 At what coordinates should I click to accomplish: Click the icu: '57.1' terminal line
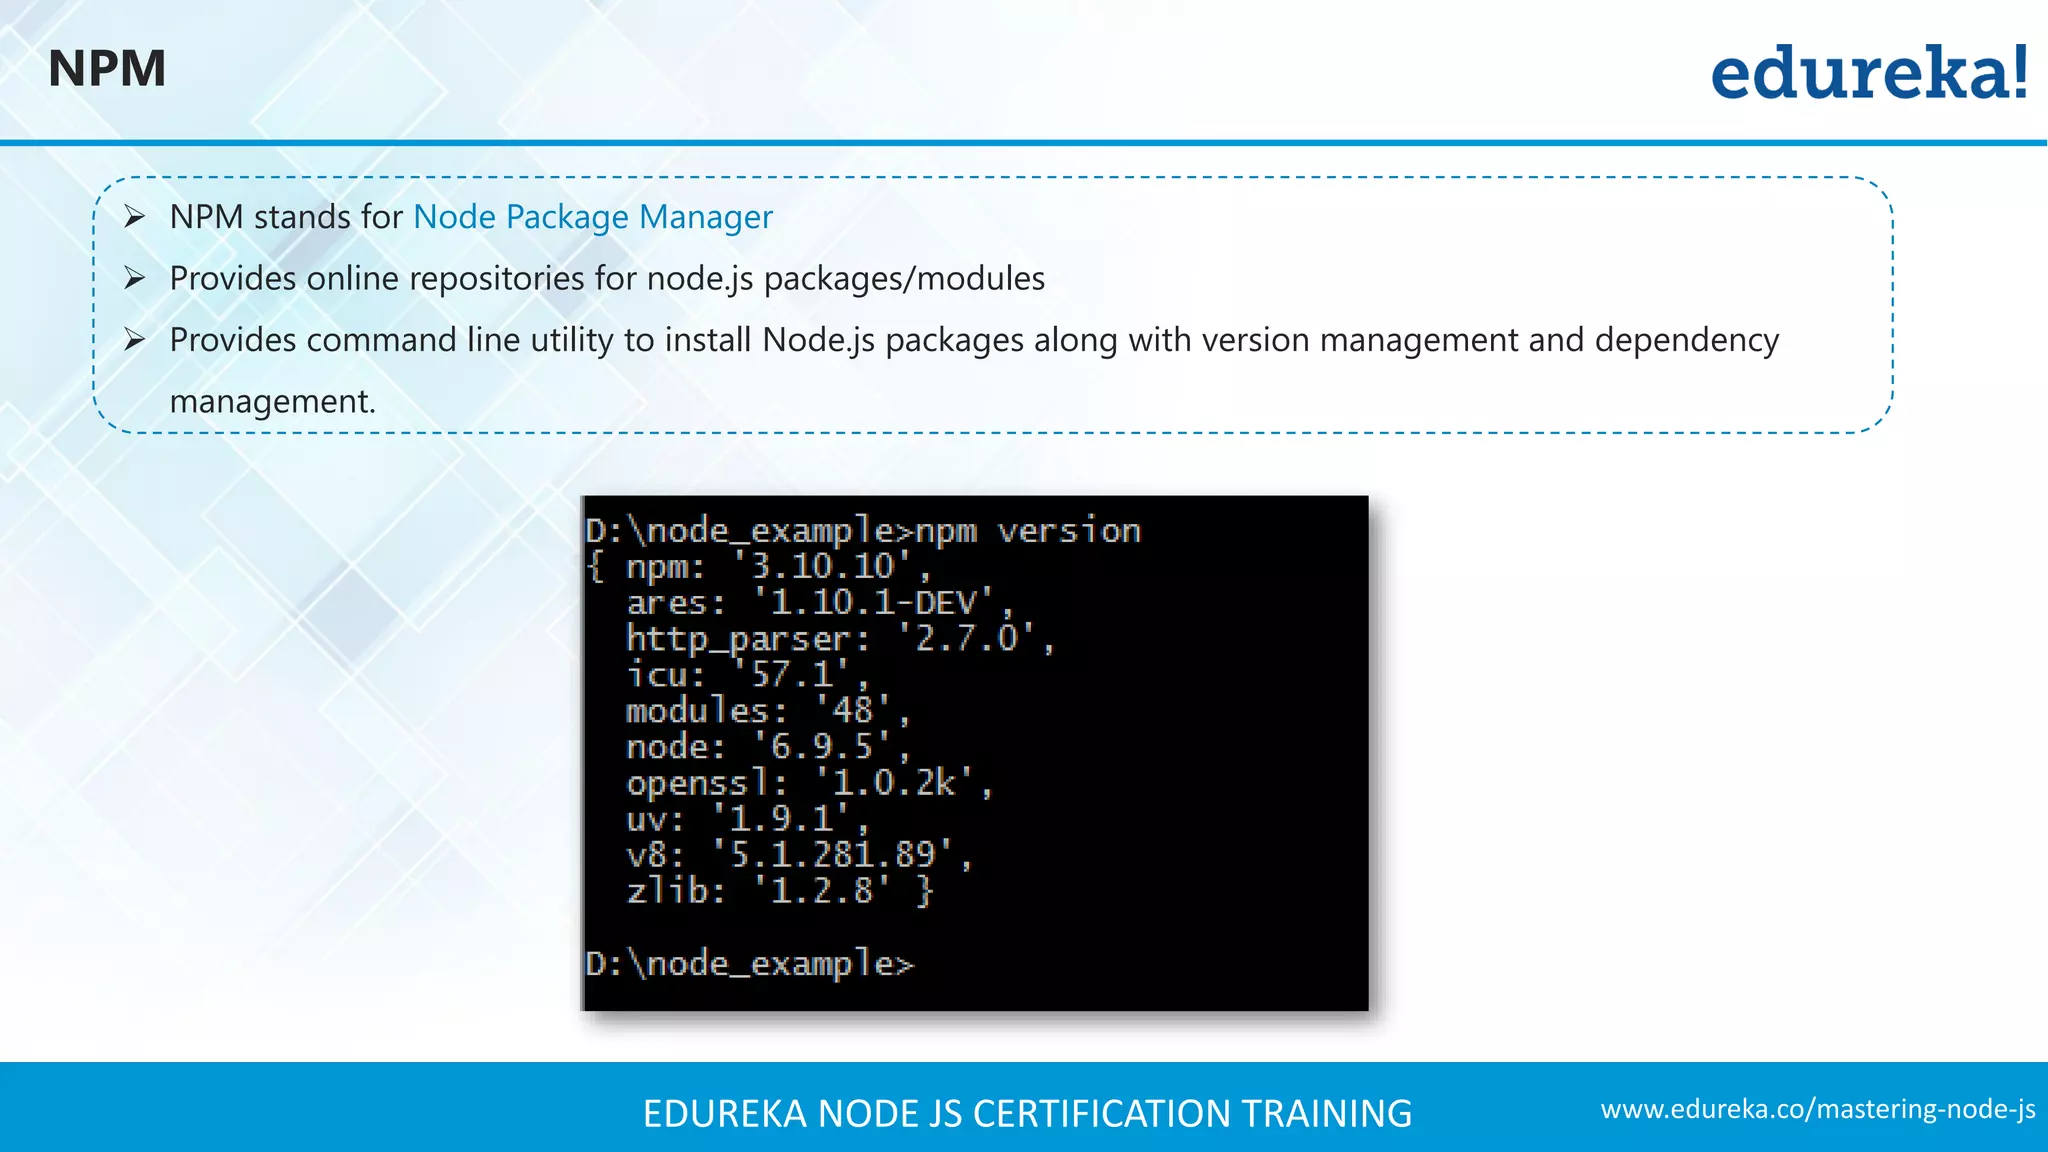[748, 675]
